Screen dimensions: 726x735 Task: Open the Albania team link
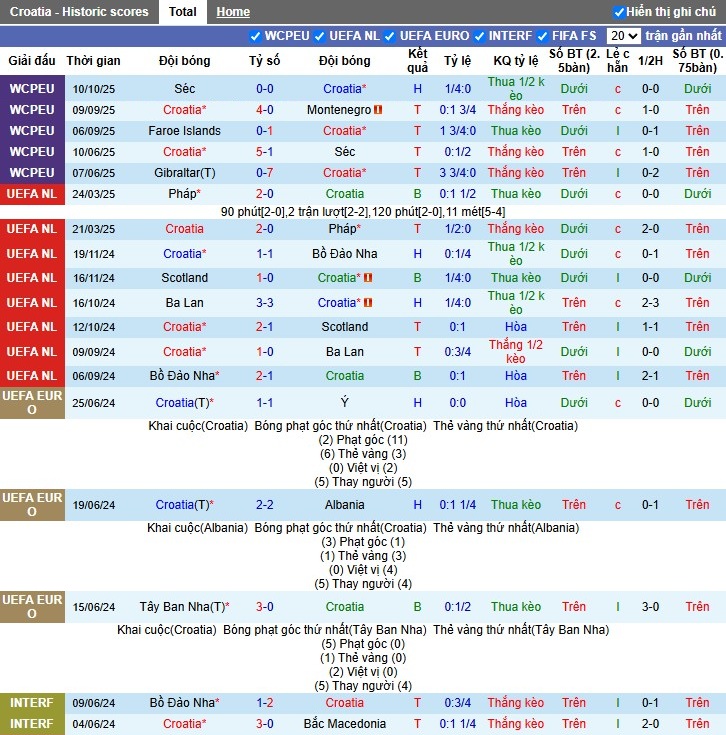point(344,505)
